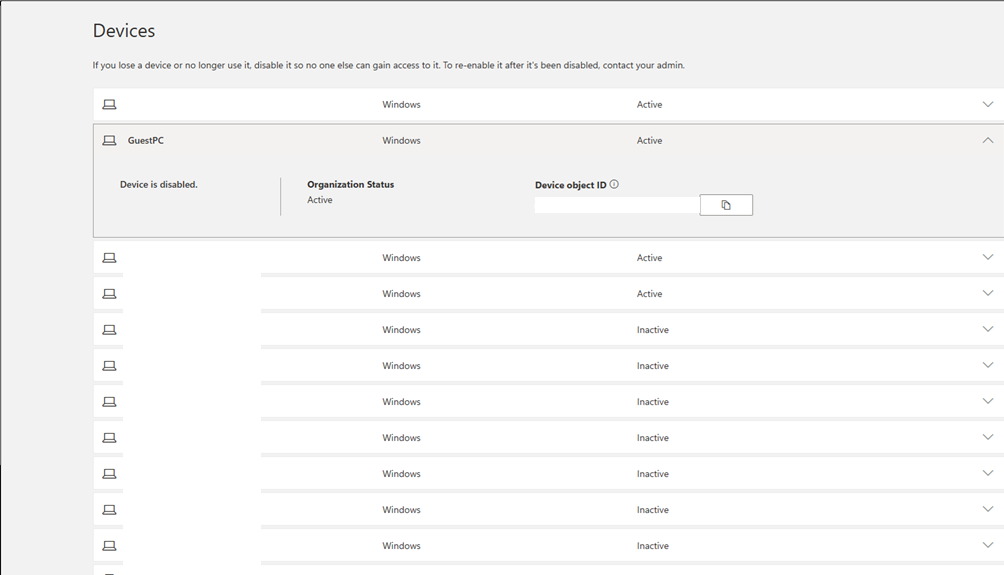This screenshot has height=575, width=1004.
Task: Expand the last Active row before Inactive rows
Action: tap(987, 293)
